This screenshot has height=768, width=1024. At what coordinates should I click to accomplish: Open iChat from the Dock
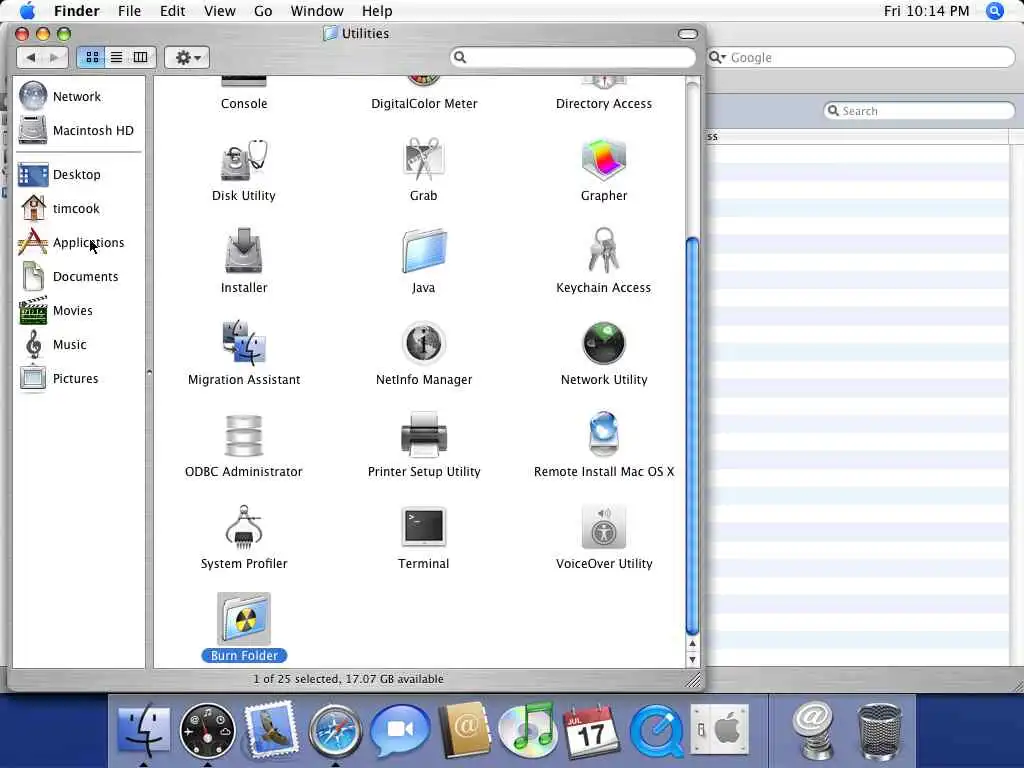pos(400,730)
